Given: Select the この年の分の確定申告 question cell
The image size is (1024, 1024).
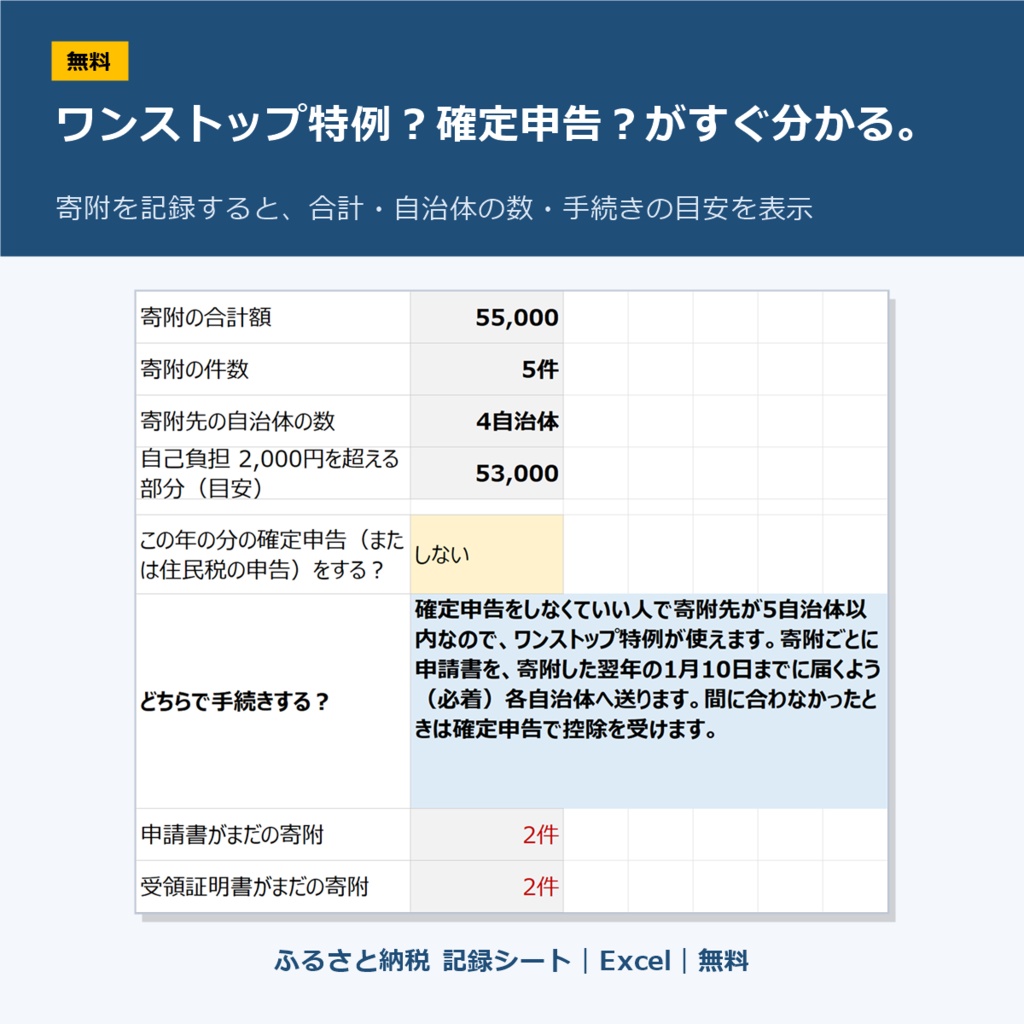Looking at the screenshot, I should [272, 554].
